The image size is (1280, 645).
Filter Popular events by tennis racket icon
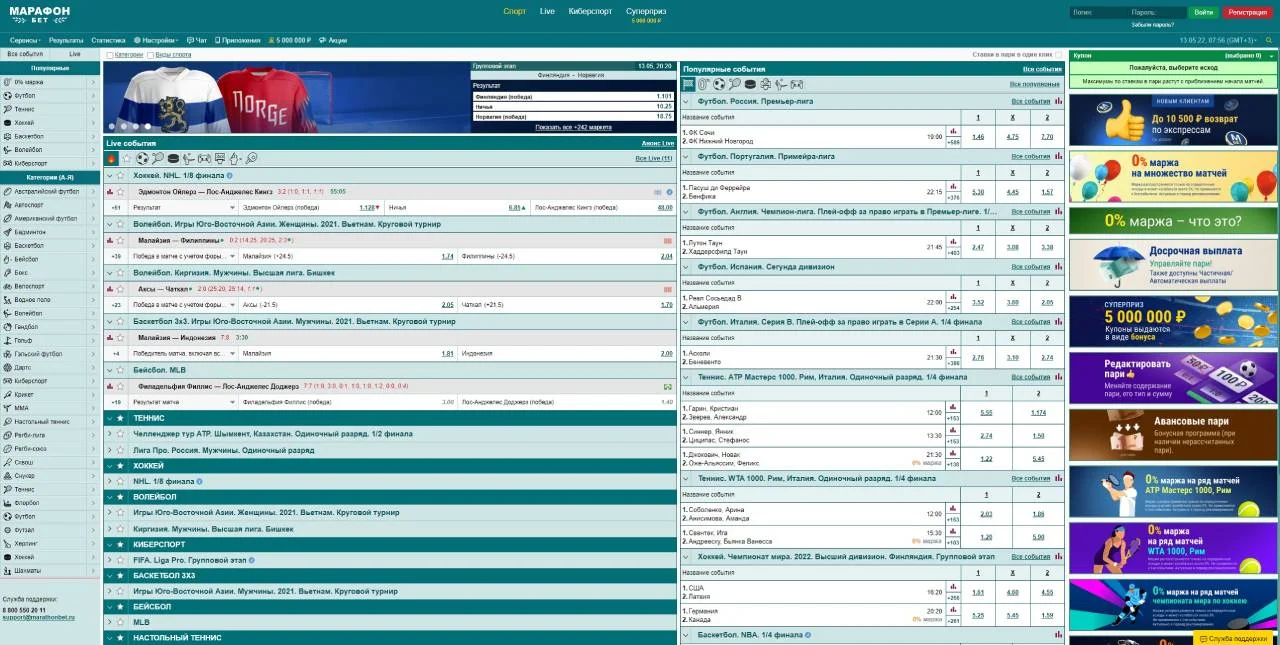point(734,84)
